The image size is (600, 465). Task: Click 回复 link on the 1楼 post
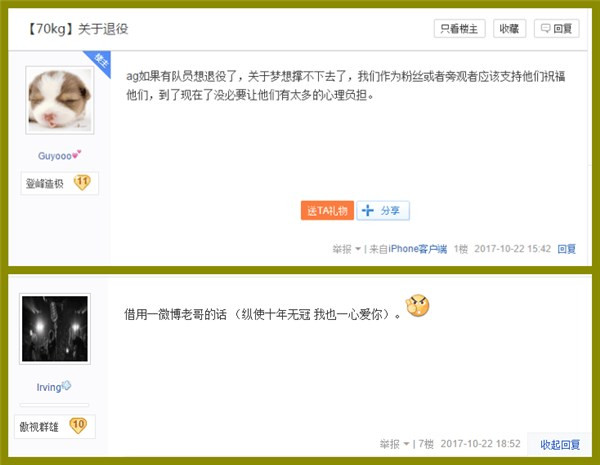pos(567,249)
